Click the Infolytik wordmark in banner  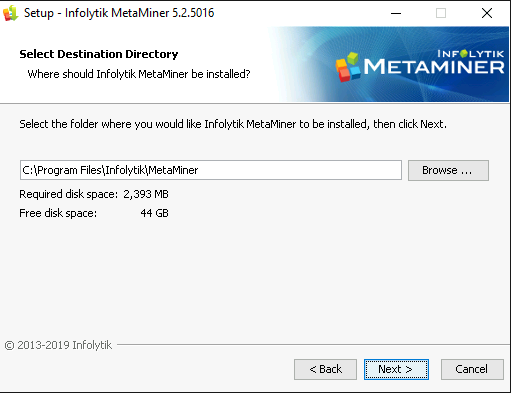[x=470, y=54]
